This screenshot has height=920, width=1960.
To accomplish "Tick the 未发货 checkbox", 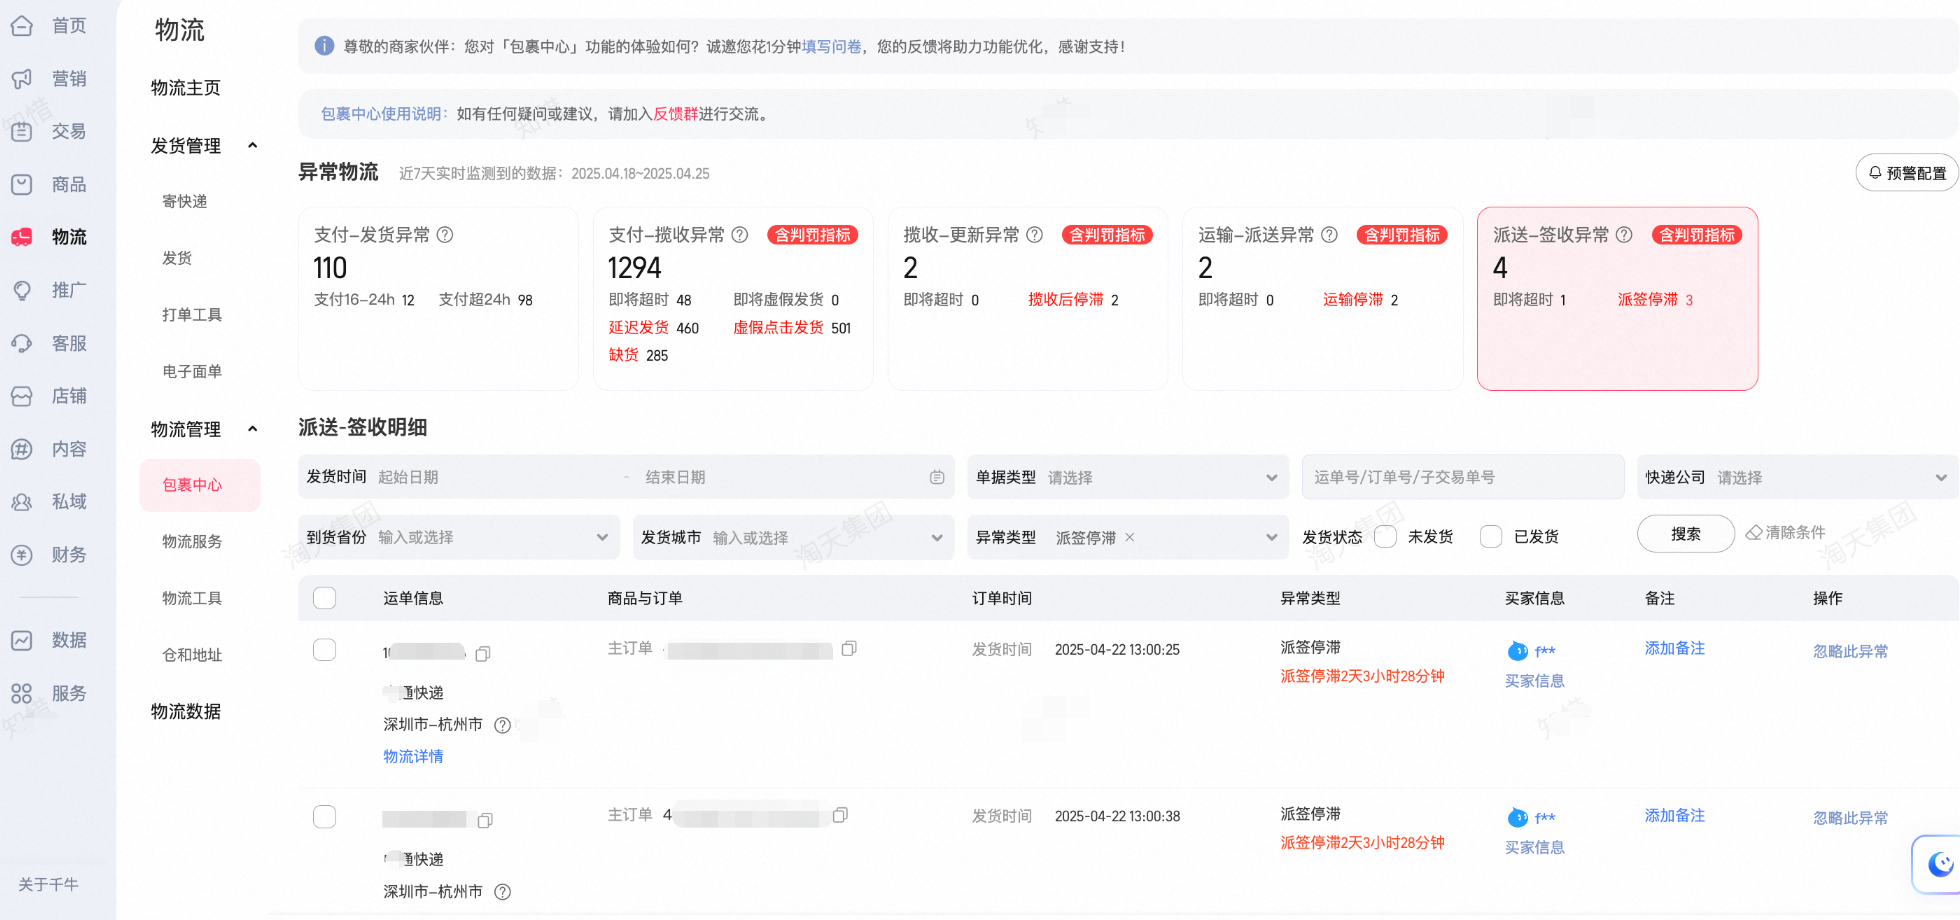I will pos(1386,537).
